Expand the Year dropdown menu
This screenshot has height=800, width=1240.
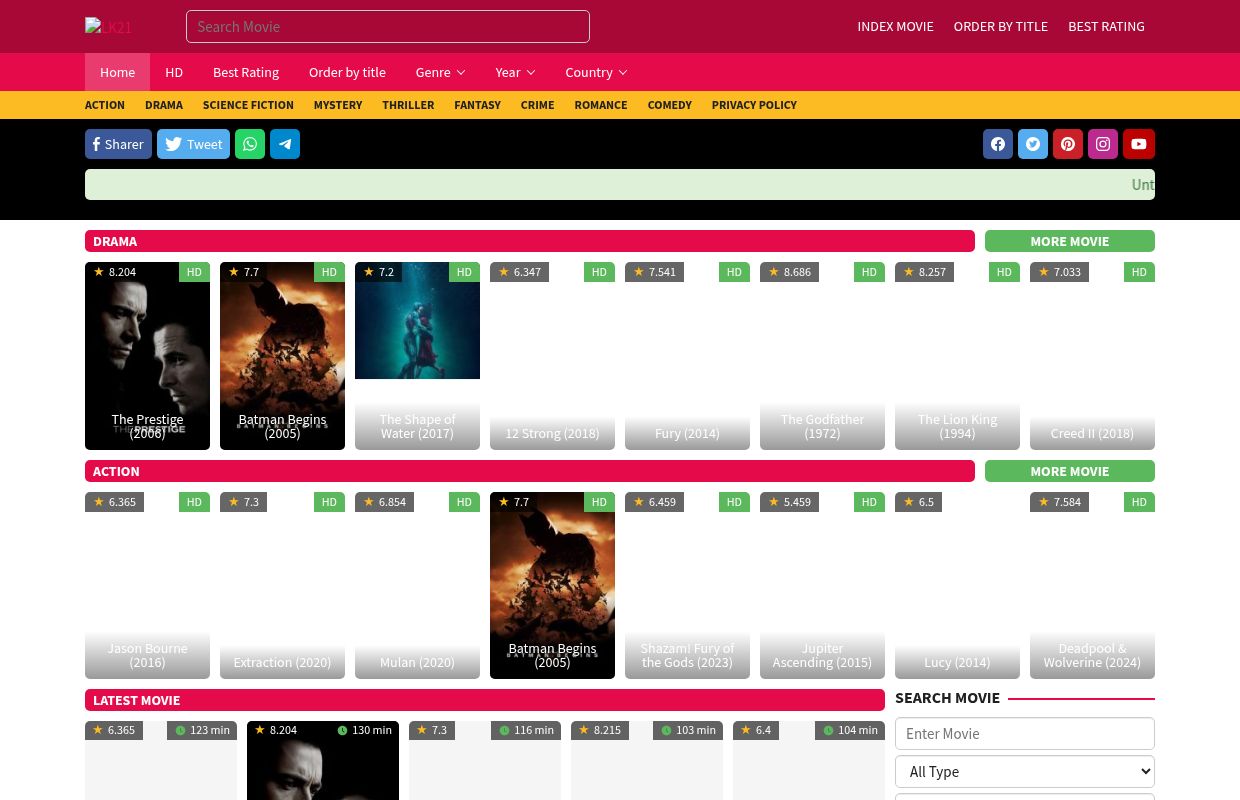515,72
